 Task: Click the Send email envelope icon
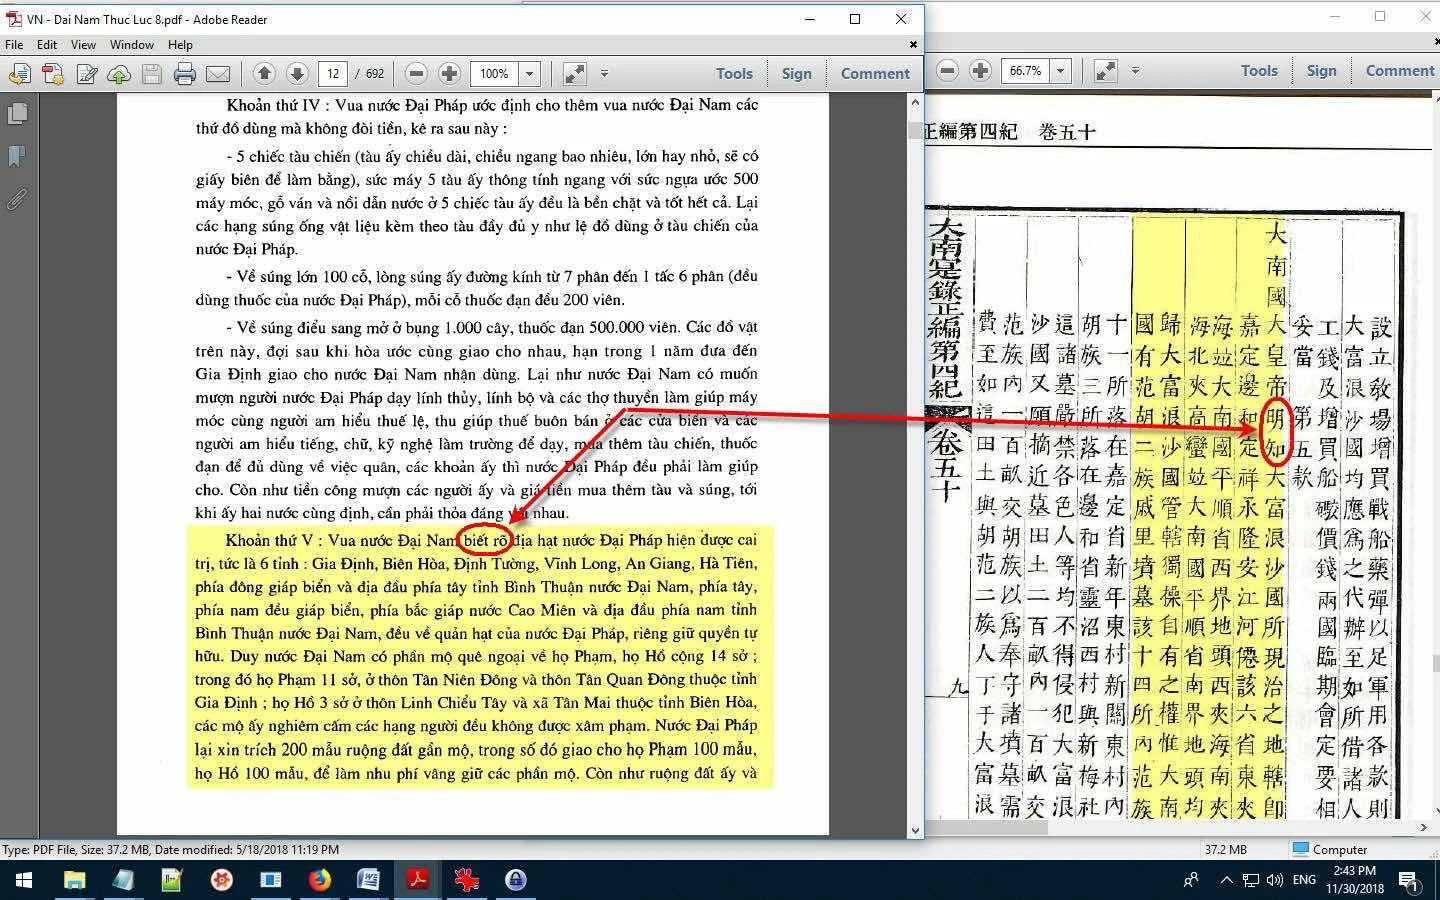click(218, 74)
